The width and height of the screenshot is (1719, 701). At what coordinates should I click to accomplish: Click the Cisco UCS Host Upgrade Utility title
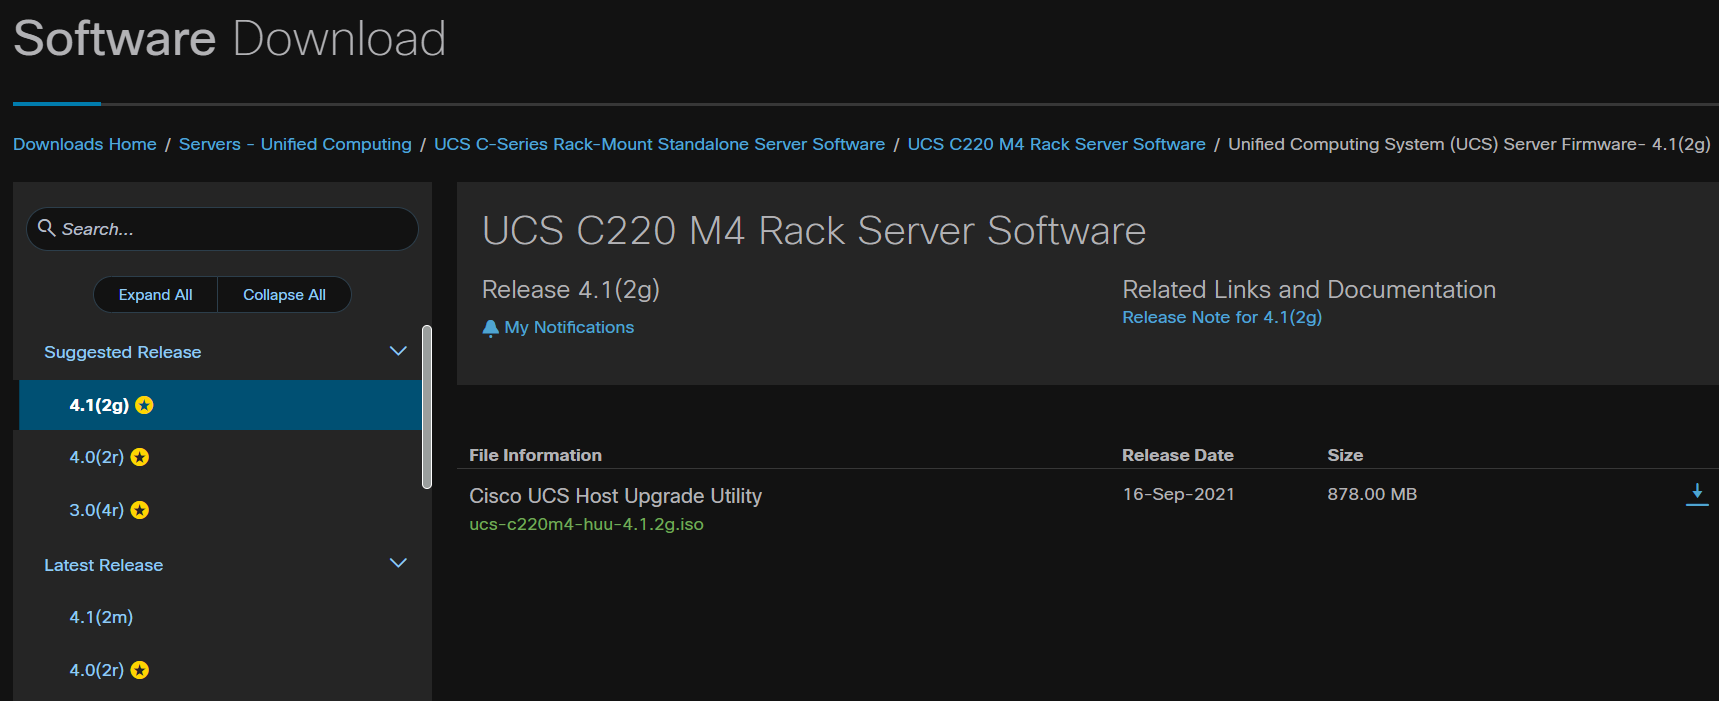pyautogui.click(x=615, y=496)
